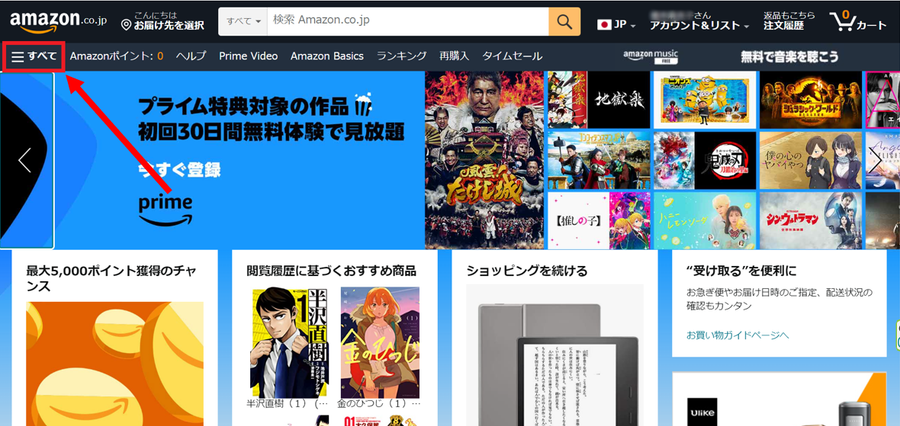
Task: Open Jurassic World thumbnail
Action: (x=811, y=99)
